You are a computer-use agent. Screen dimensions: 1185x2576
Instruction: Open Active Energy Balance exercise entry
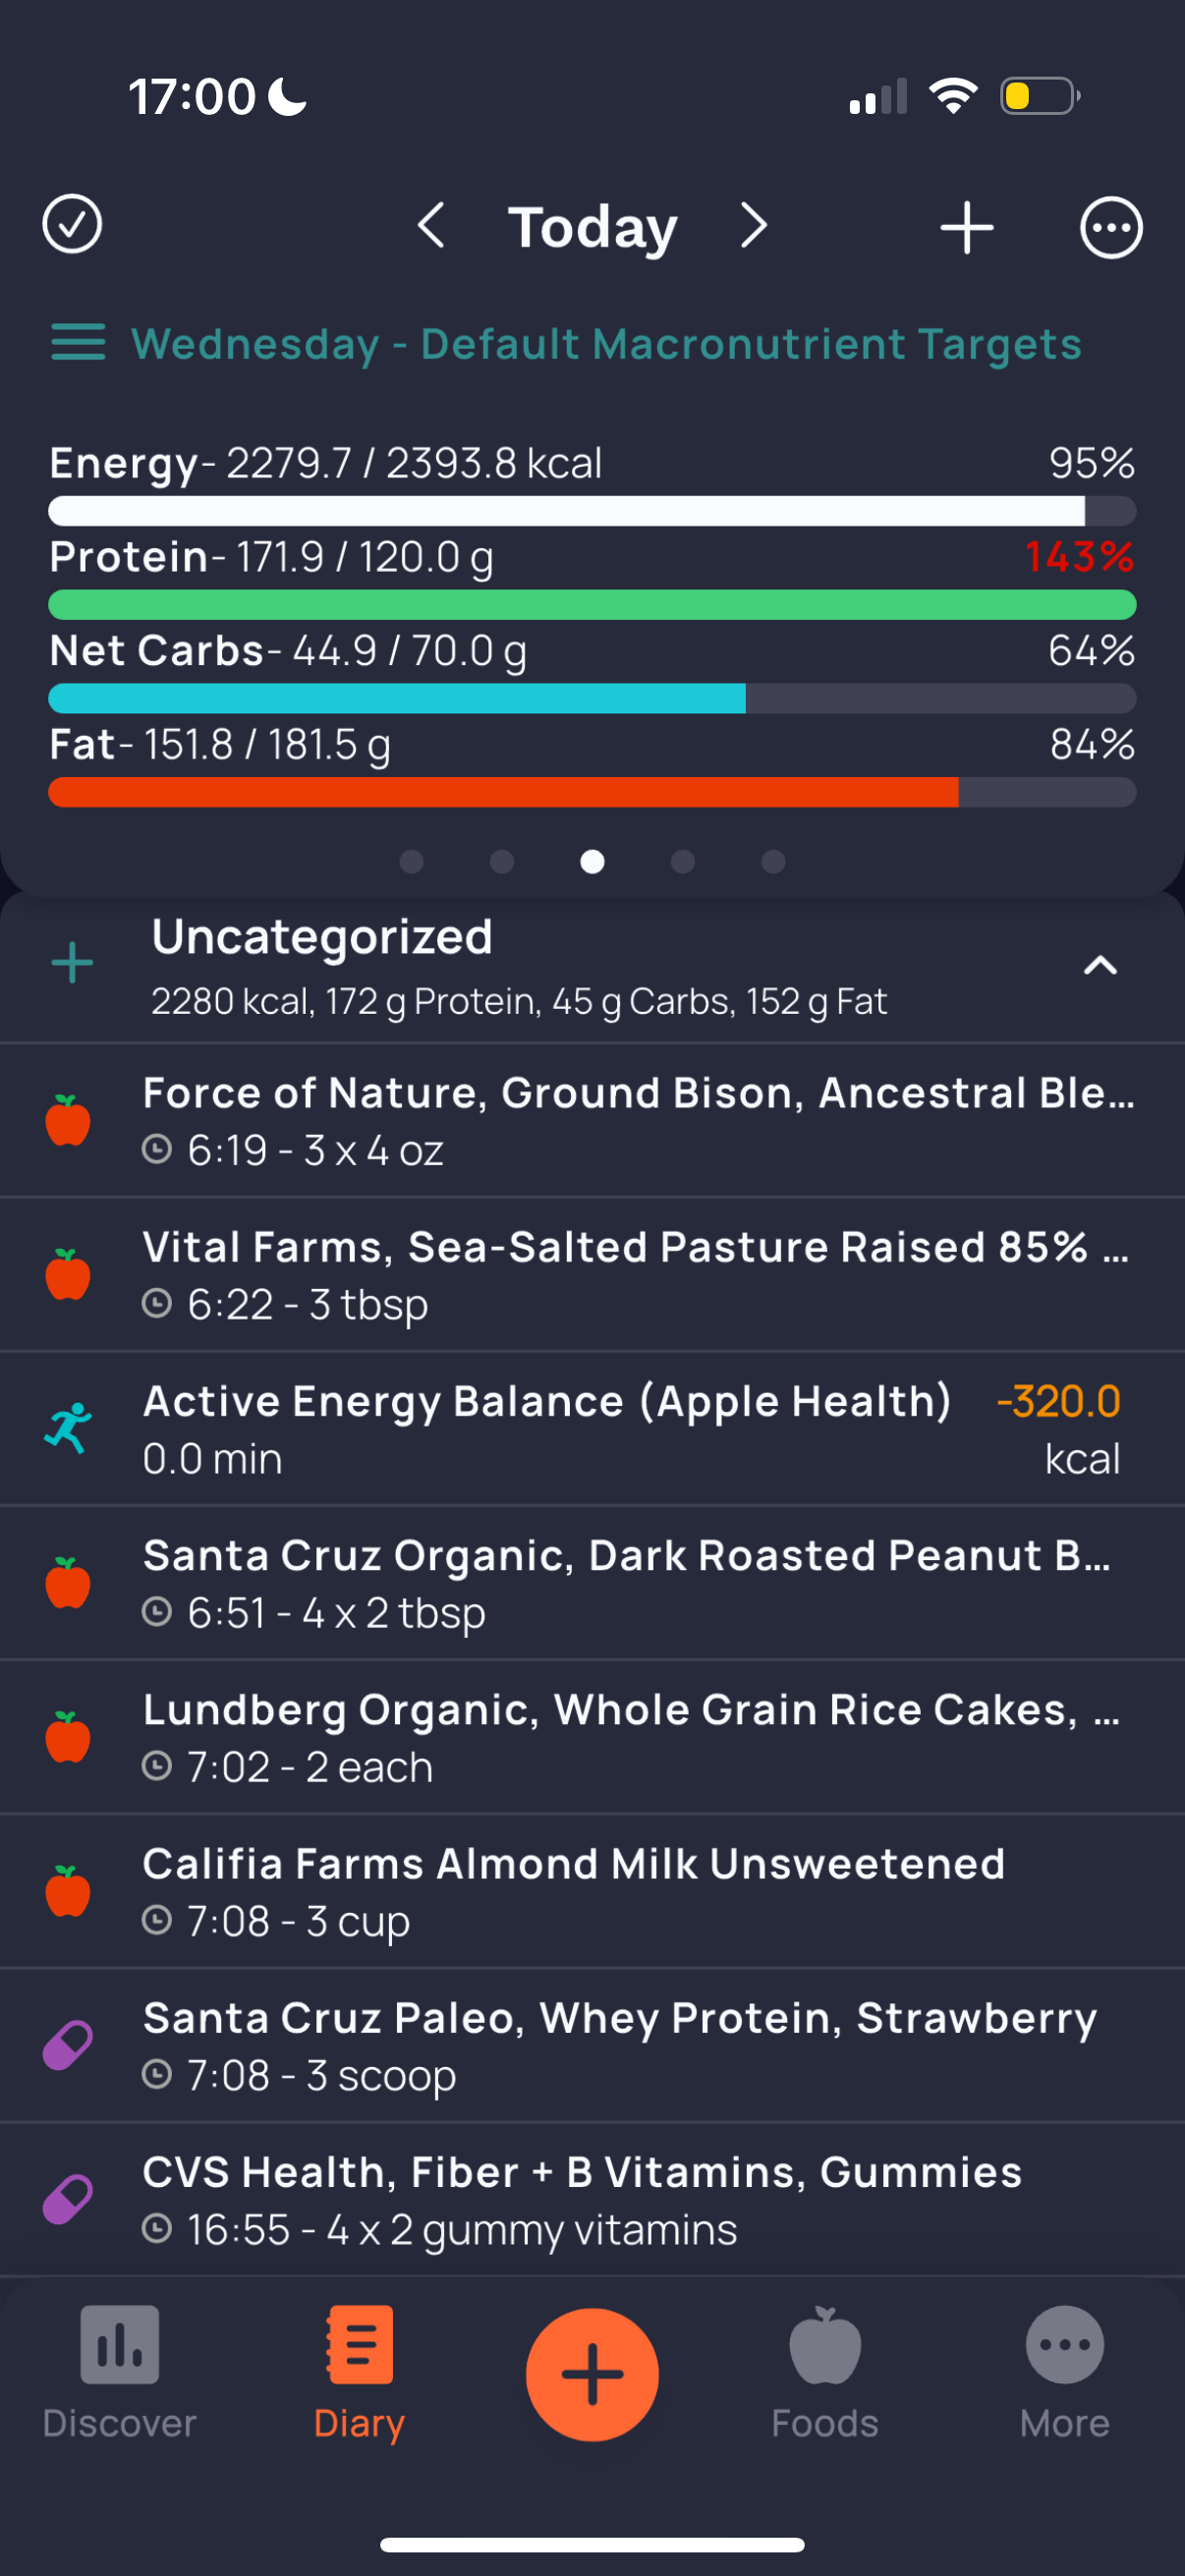point(592,1429)
